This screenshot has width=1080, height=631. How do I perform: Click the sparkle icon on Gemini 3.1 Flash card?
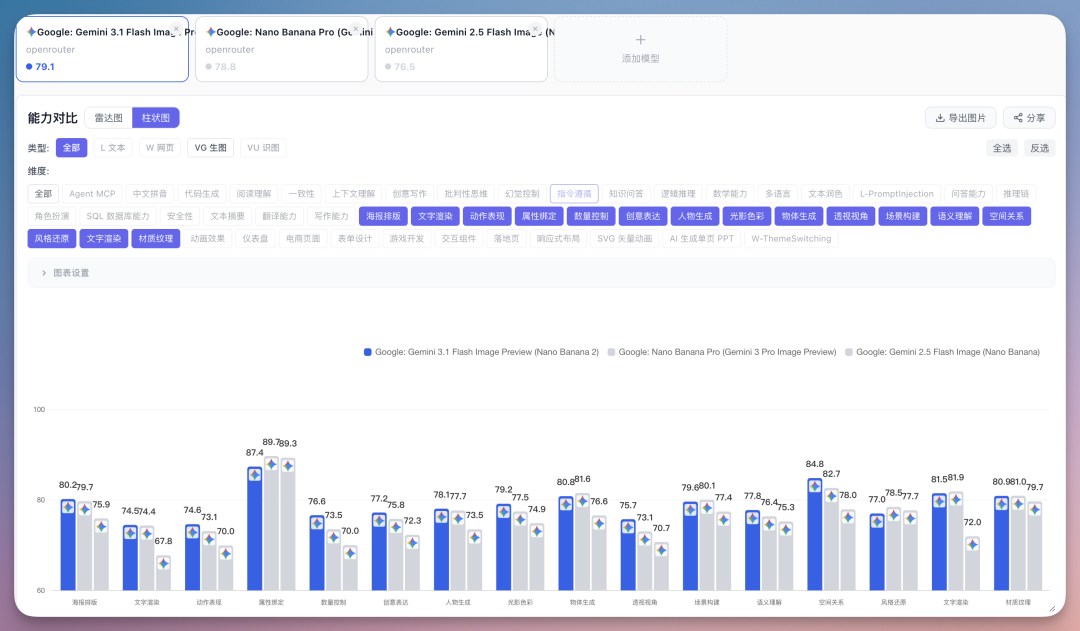click(x=32, y=32)
